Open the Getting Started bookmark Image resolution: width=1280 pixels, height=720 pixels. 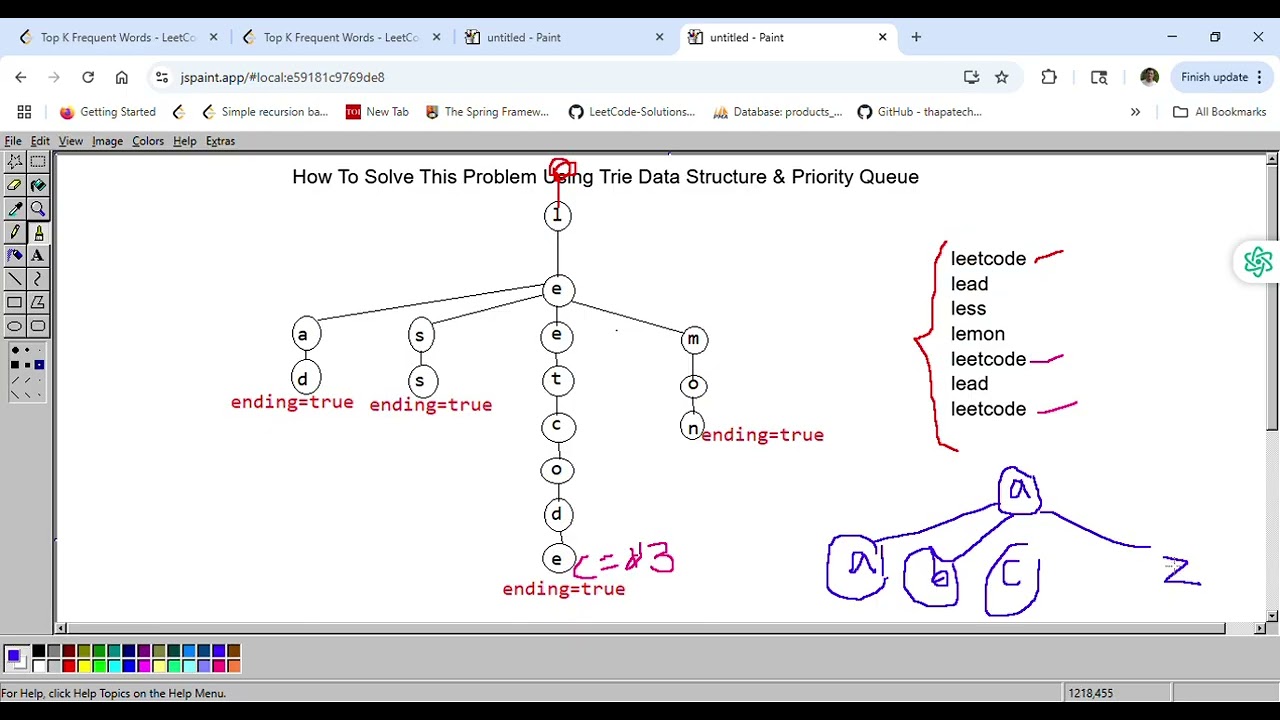click(107, 112)
